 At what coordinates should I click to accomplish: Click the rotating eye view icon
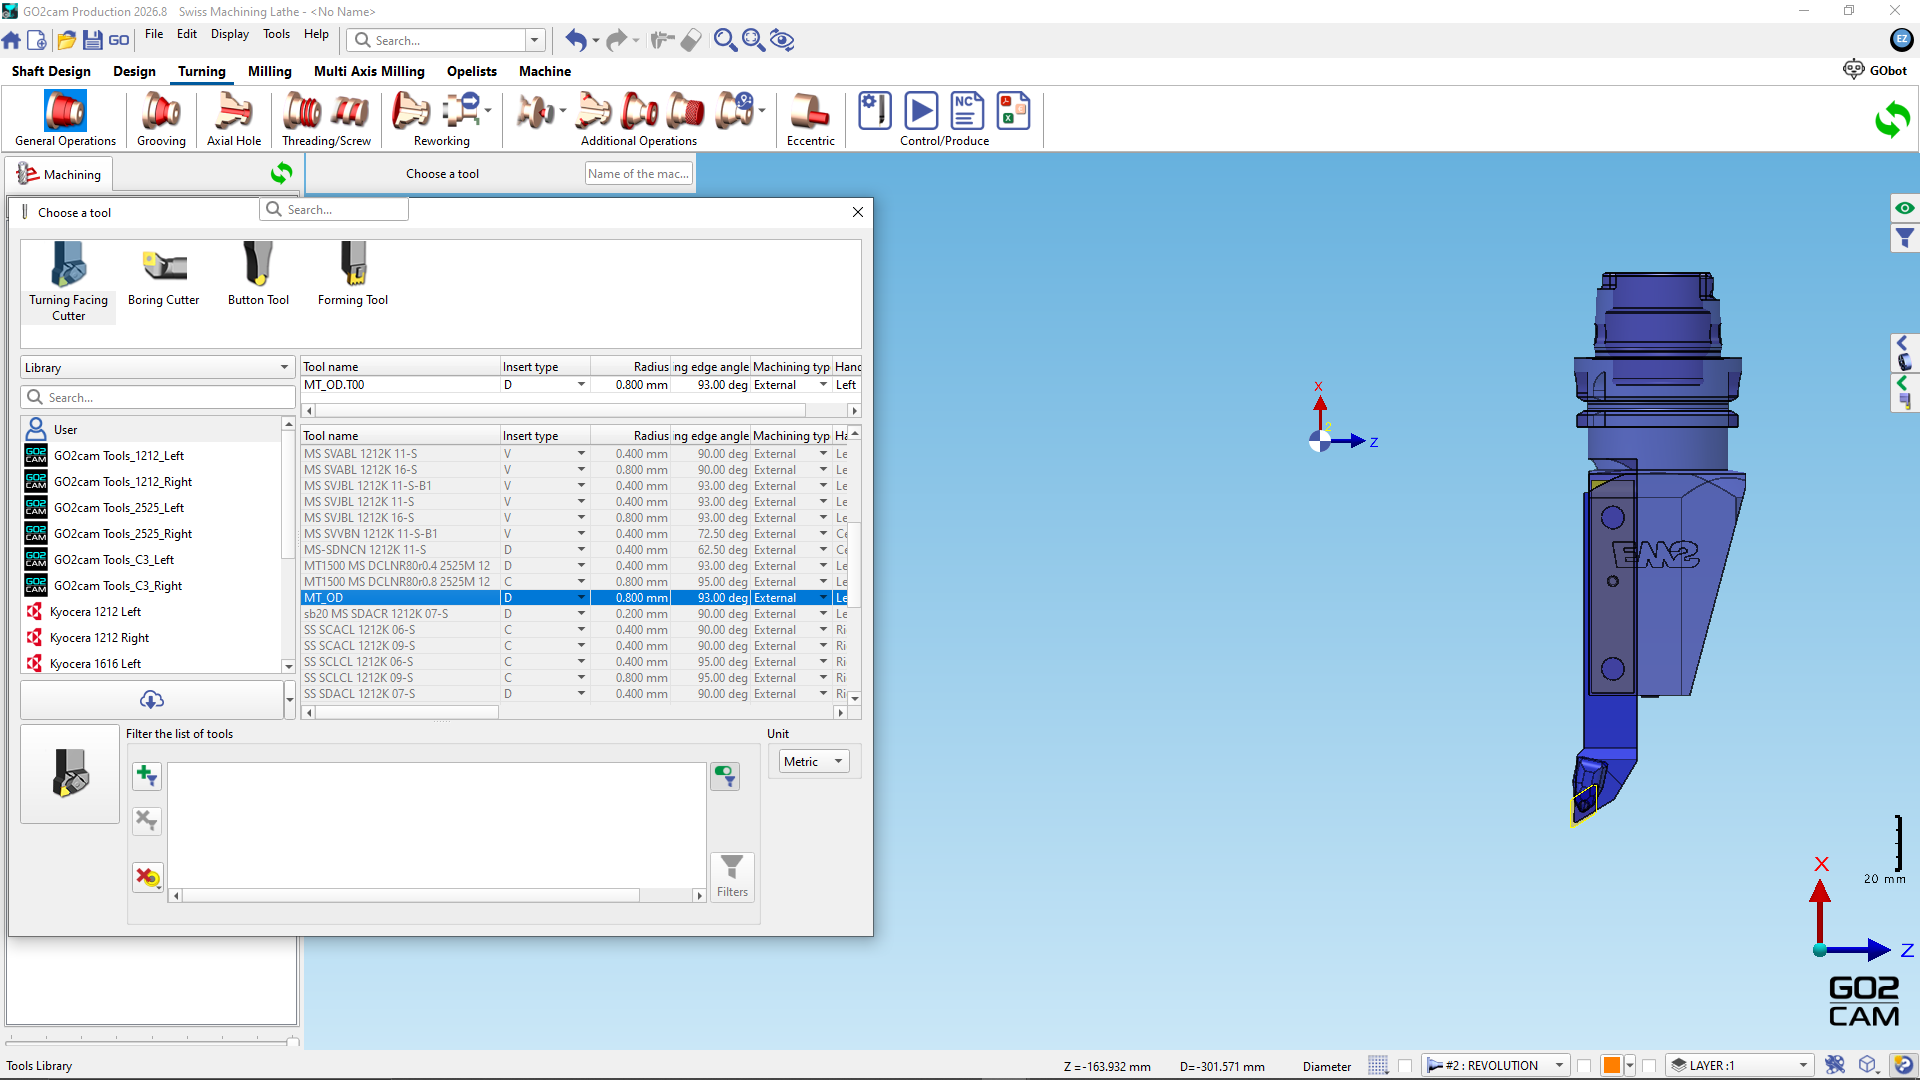click(x=782, y=40)
